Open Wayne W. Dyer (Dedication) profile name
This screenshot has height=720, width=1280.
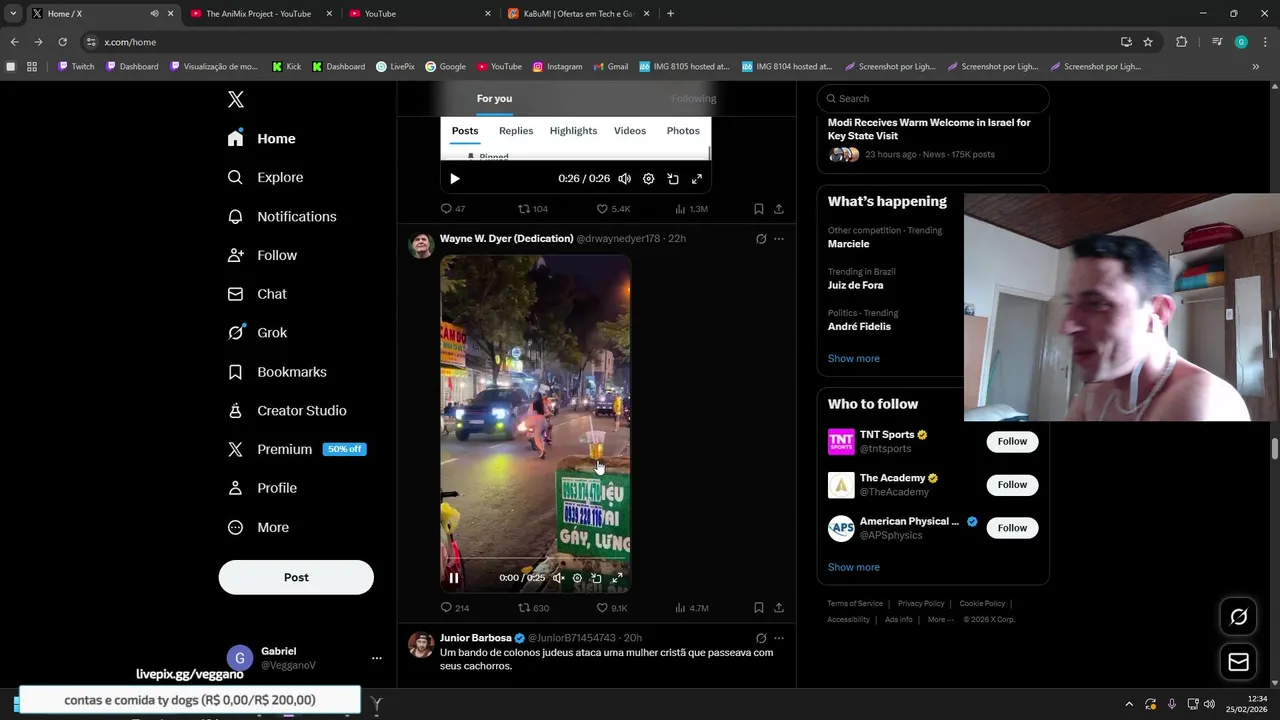pyautogui.click(x=506, y=239)
